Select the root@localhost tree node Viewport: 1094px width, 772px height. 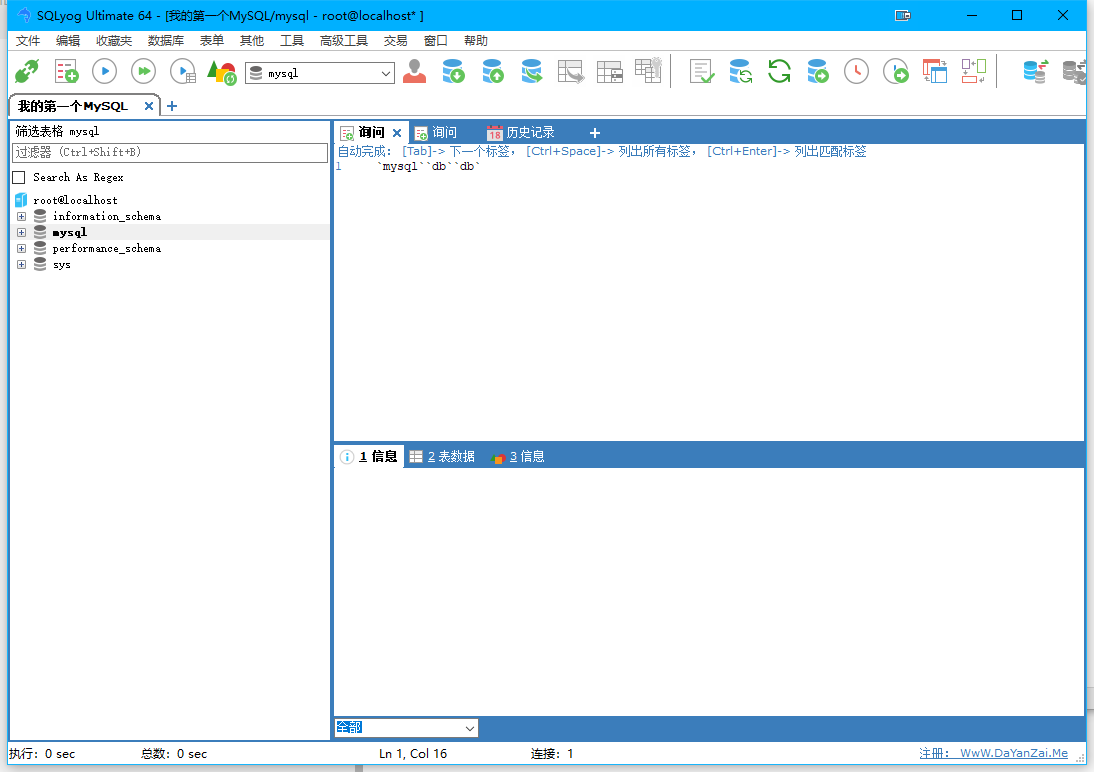point(75,200)
